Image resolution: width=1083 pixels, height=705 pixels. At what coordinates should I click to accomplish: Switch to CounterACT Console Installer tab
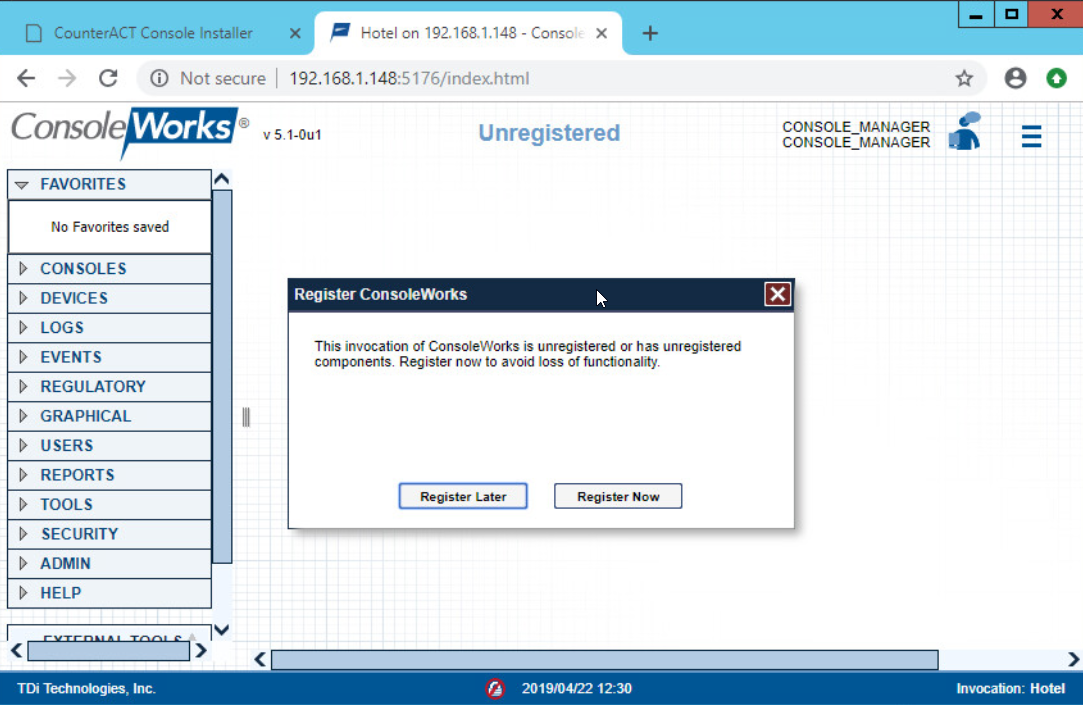point(153,33)
